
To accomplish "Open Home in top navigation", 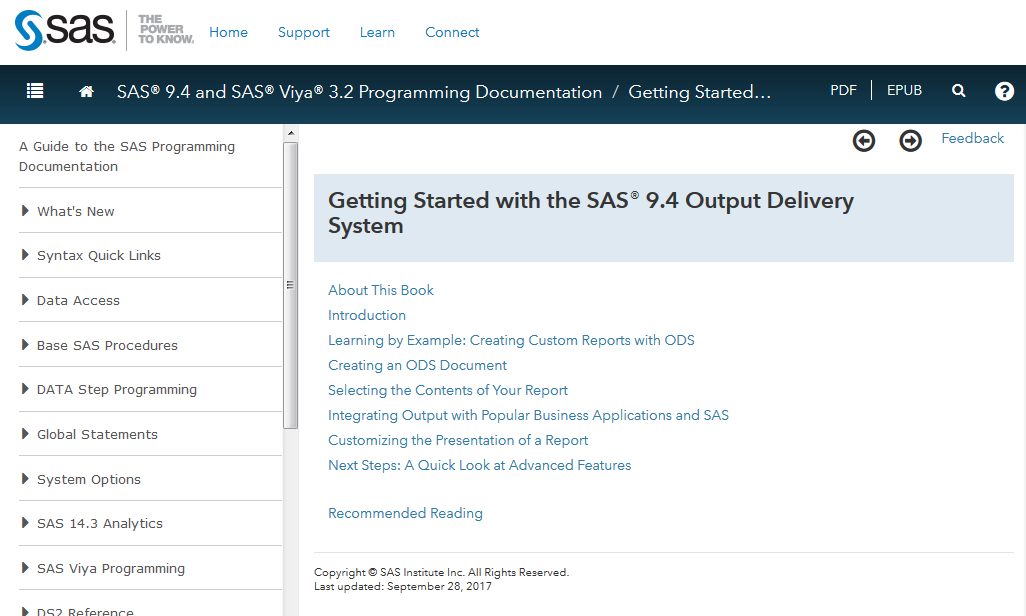I will tap(228, 32).
